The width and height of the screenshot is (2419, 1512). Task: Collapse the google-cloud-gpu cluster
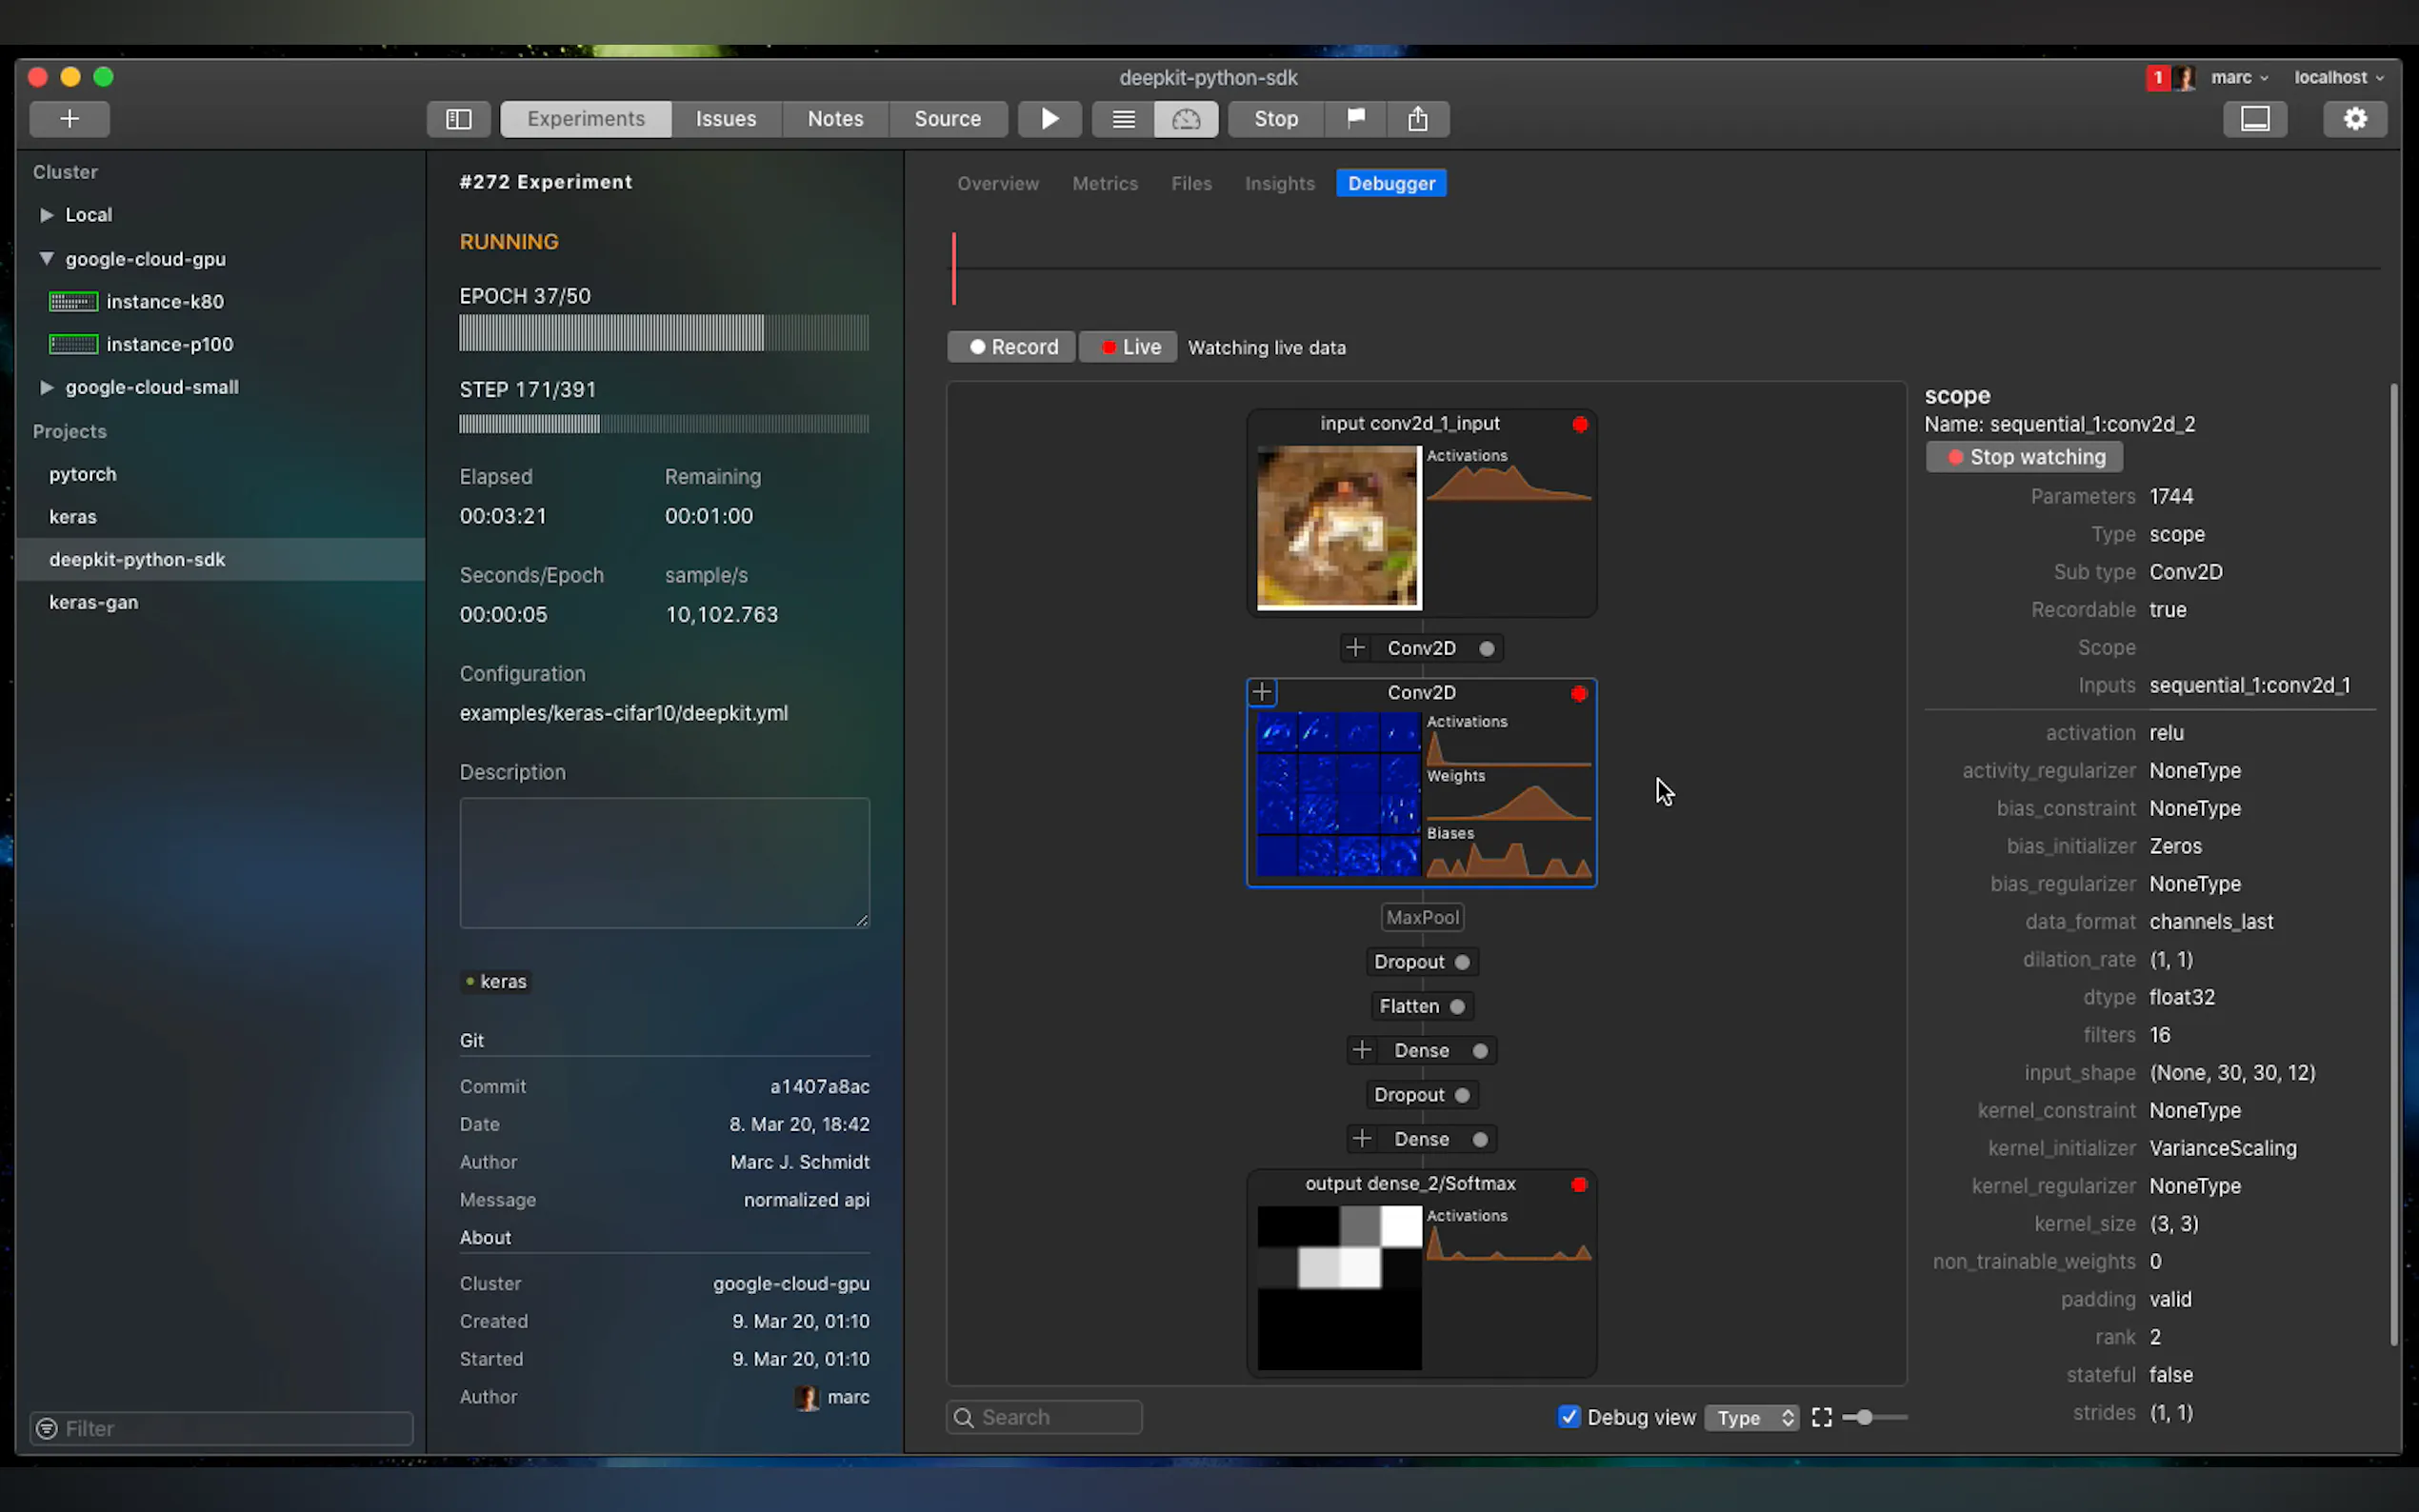pyautogui.click(x=46, y=259)
